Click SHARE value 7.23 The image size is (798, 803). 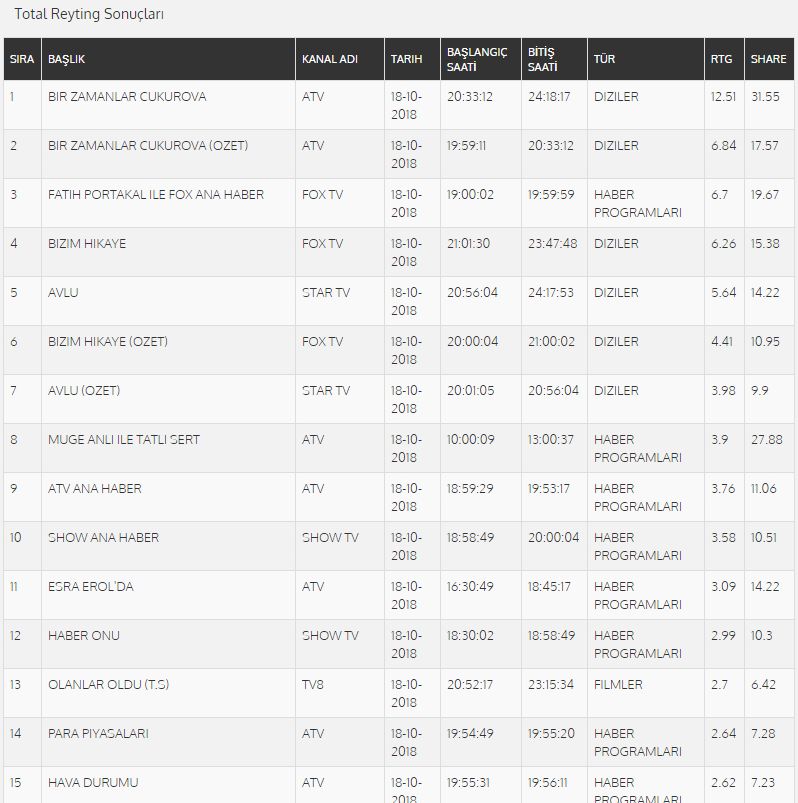(763, 783)
